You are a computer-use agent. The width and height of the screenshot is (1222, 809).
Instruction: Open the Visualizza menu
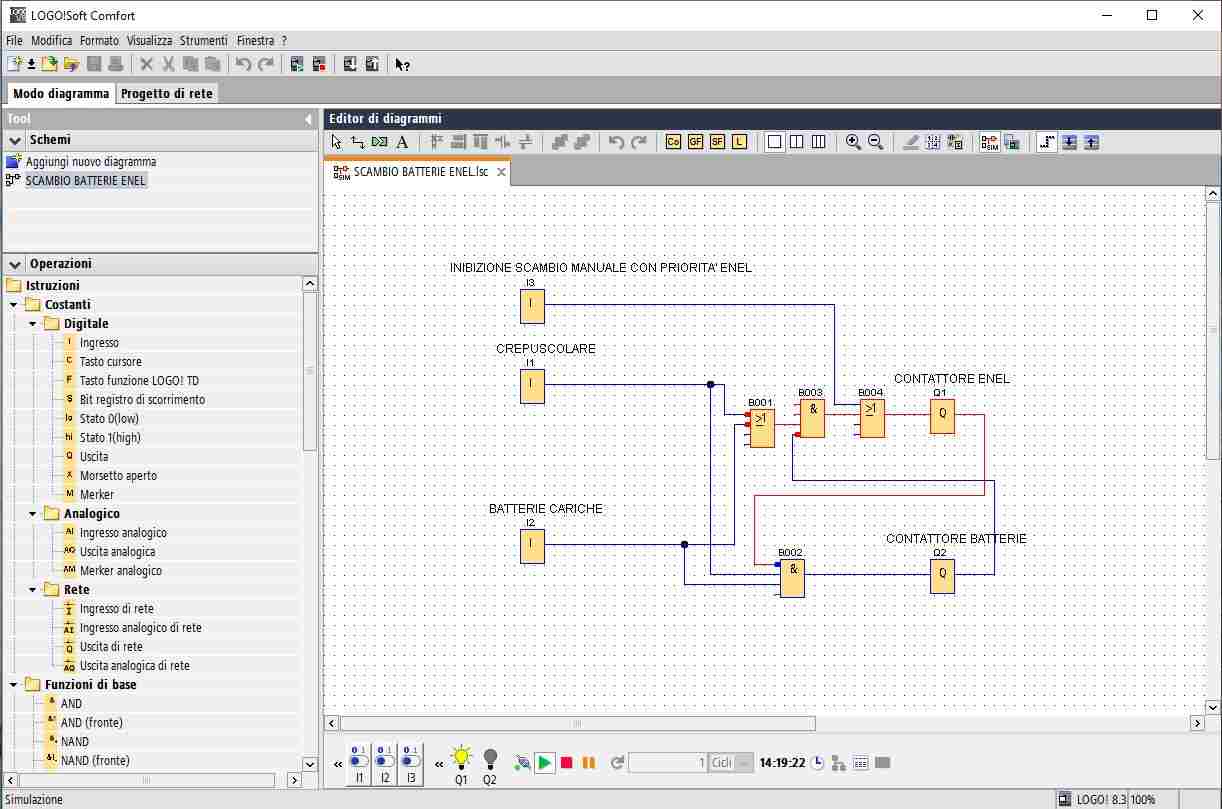149,41
